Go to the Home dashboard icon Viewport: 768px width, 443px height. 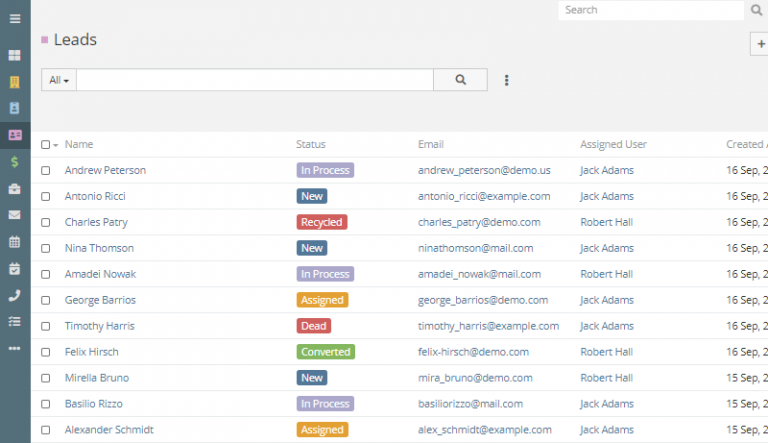(x=15, y=56)
